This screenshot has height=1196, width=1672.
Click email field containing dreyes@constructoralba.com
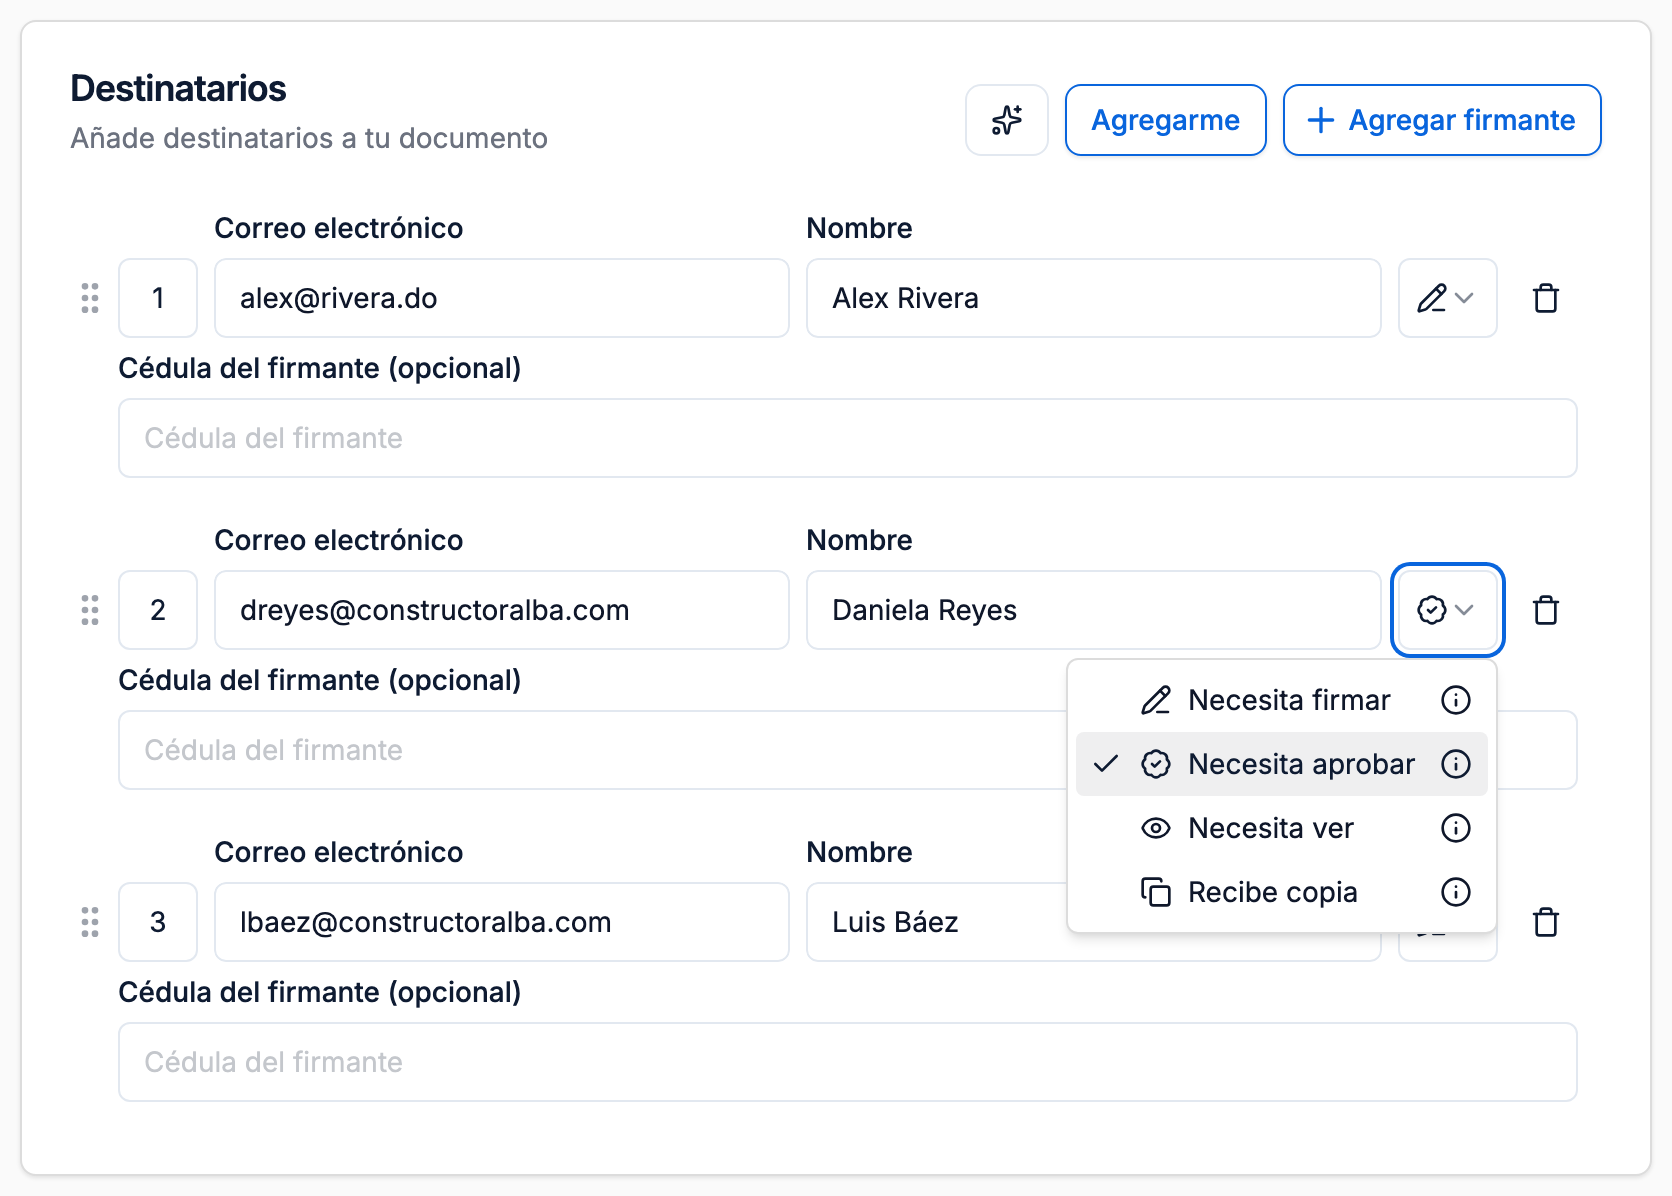[502, 610]
